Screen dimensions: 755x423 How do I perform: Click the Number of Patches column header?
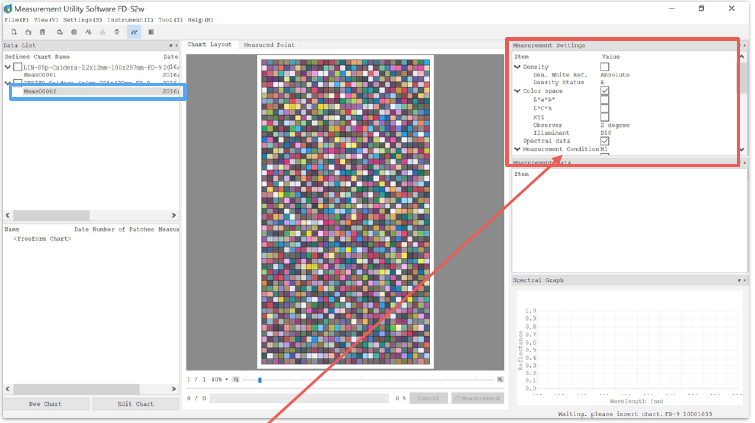pos(123,229)
